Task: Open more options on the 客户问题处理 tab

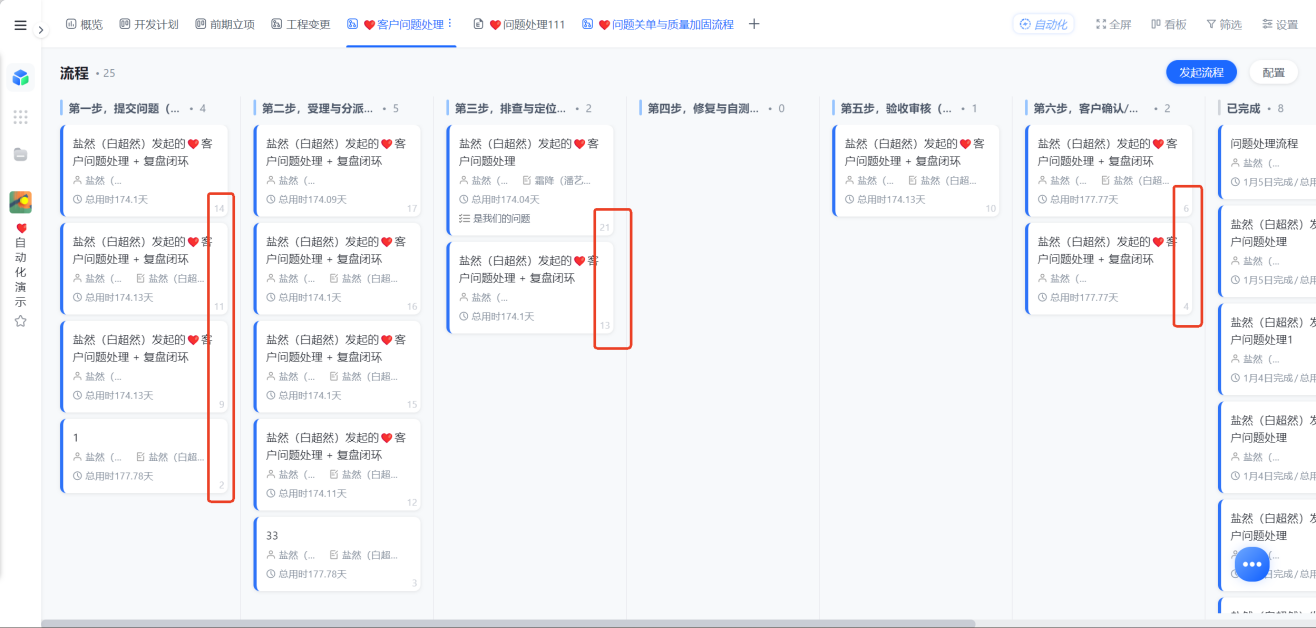Action: 450,24
